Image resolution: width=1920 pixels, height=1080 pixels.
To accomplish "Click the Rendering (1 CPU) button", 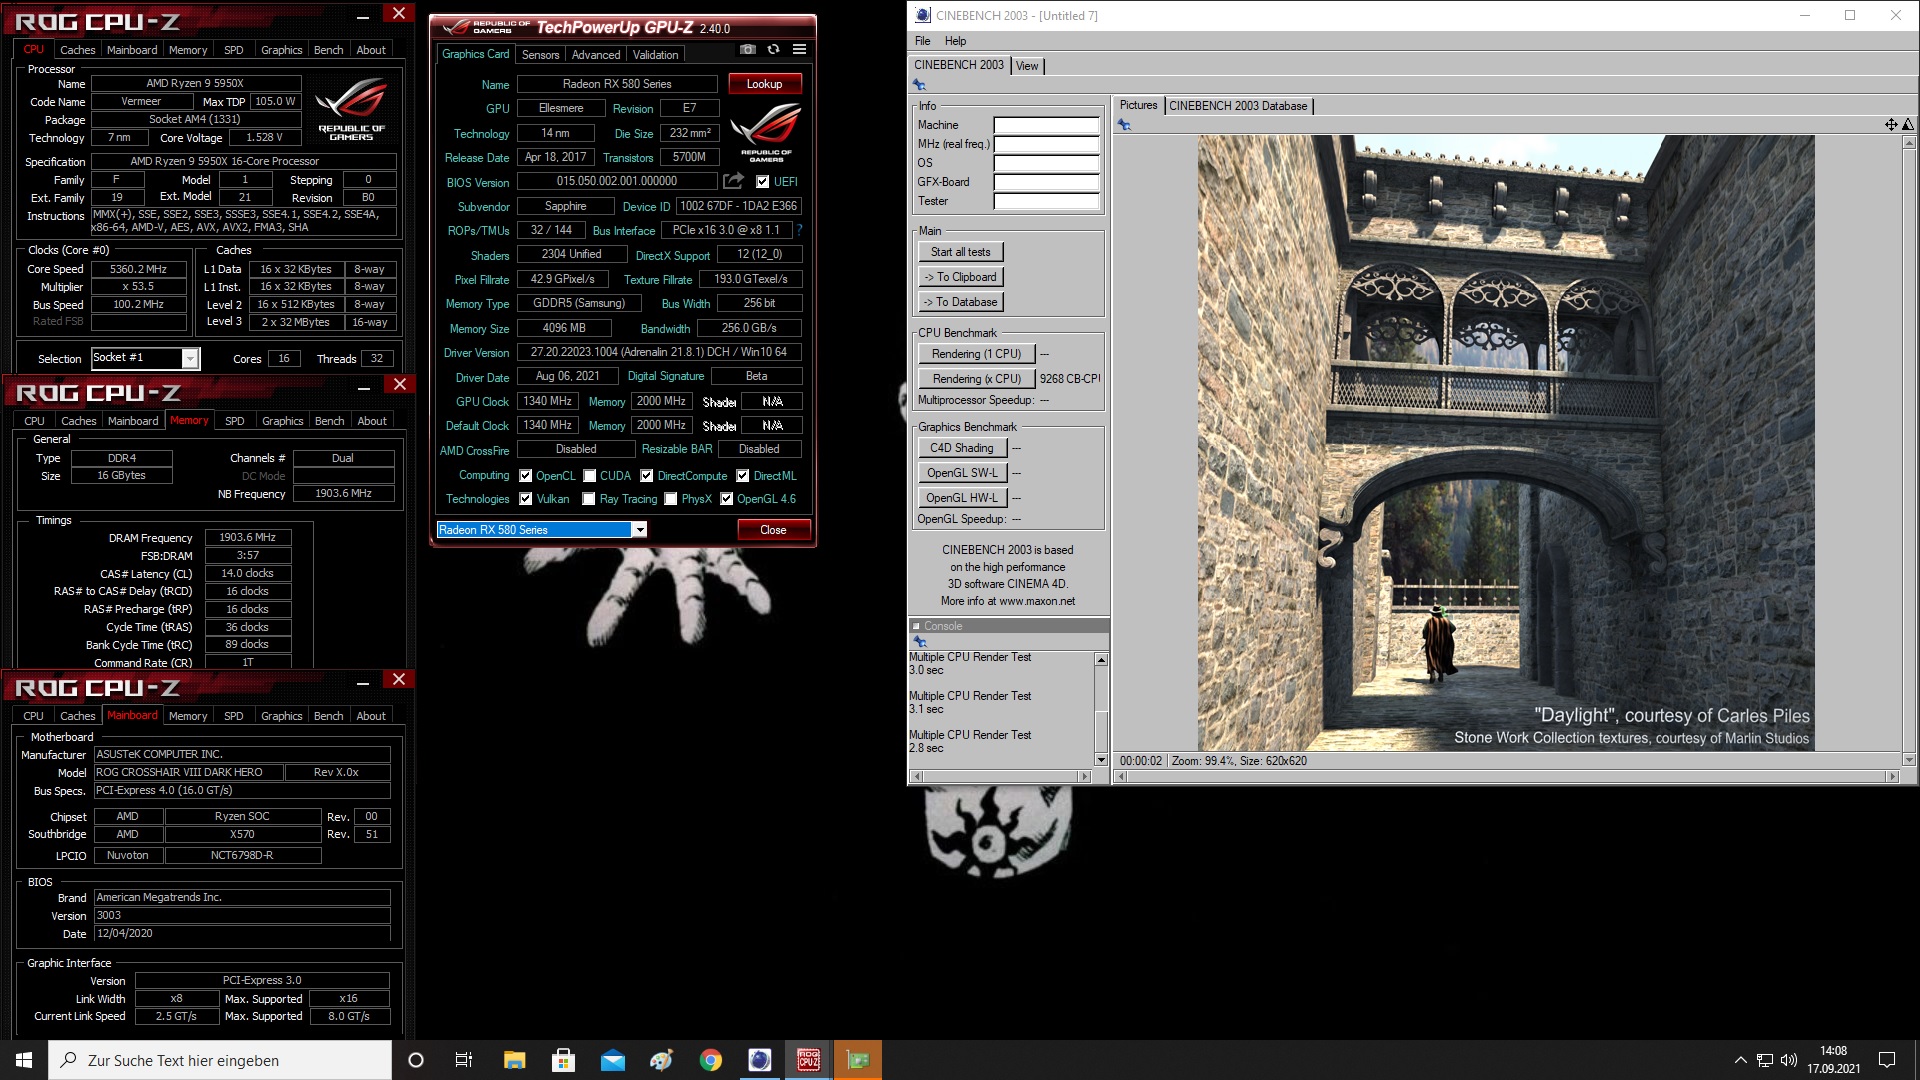I will pos(976,354).
